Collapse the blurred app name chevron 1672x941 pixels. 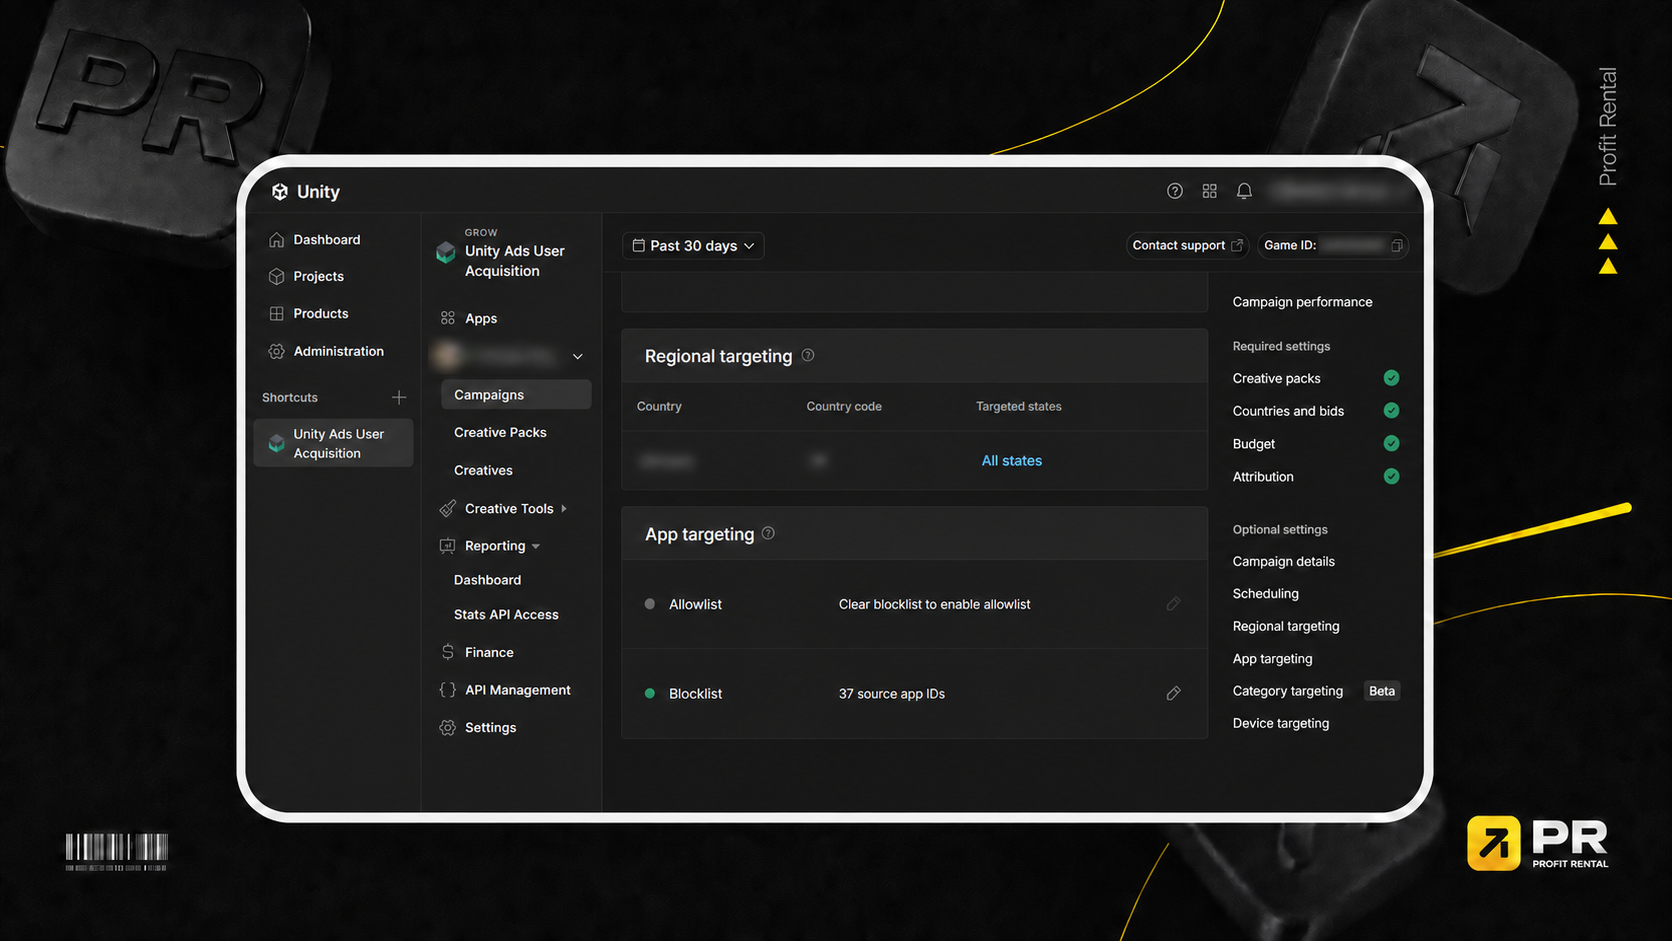tap(577, 356)
